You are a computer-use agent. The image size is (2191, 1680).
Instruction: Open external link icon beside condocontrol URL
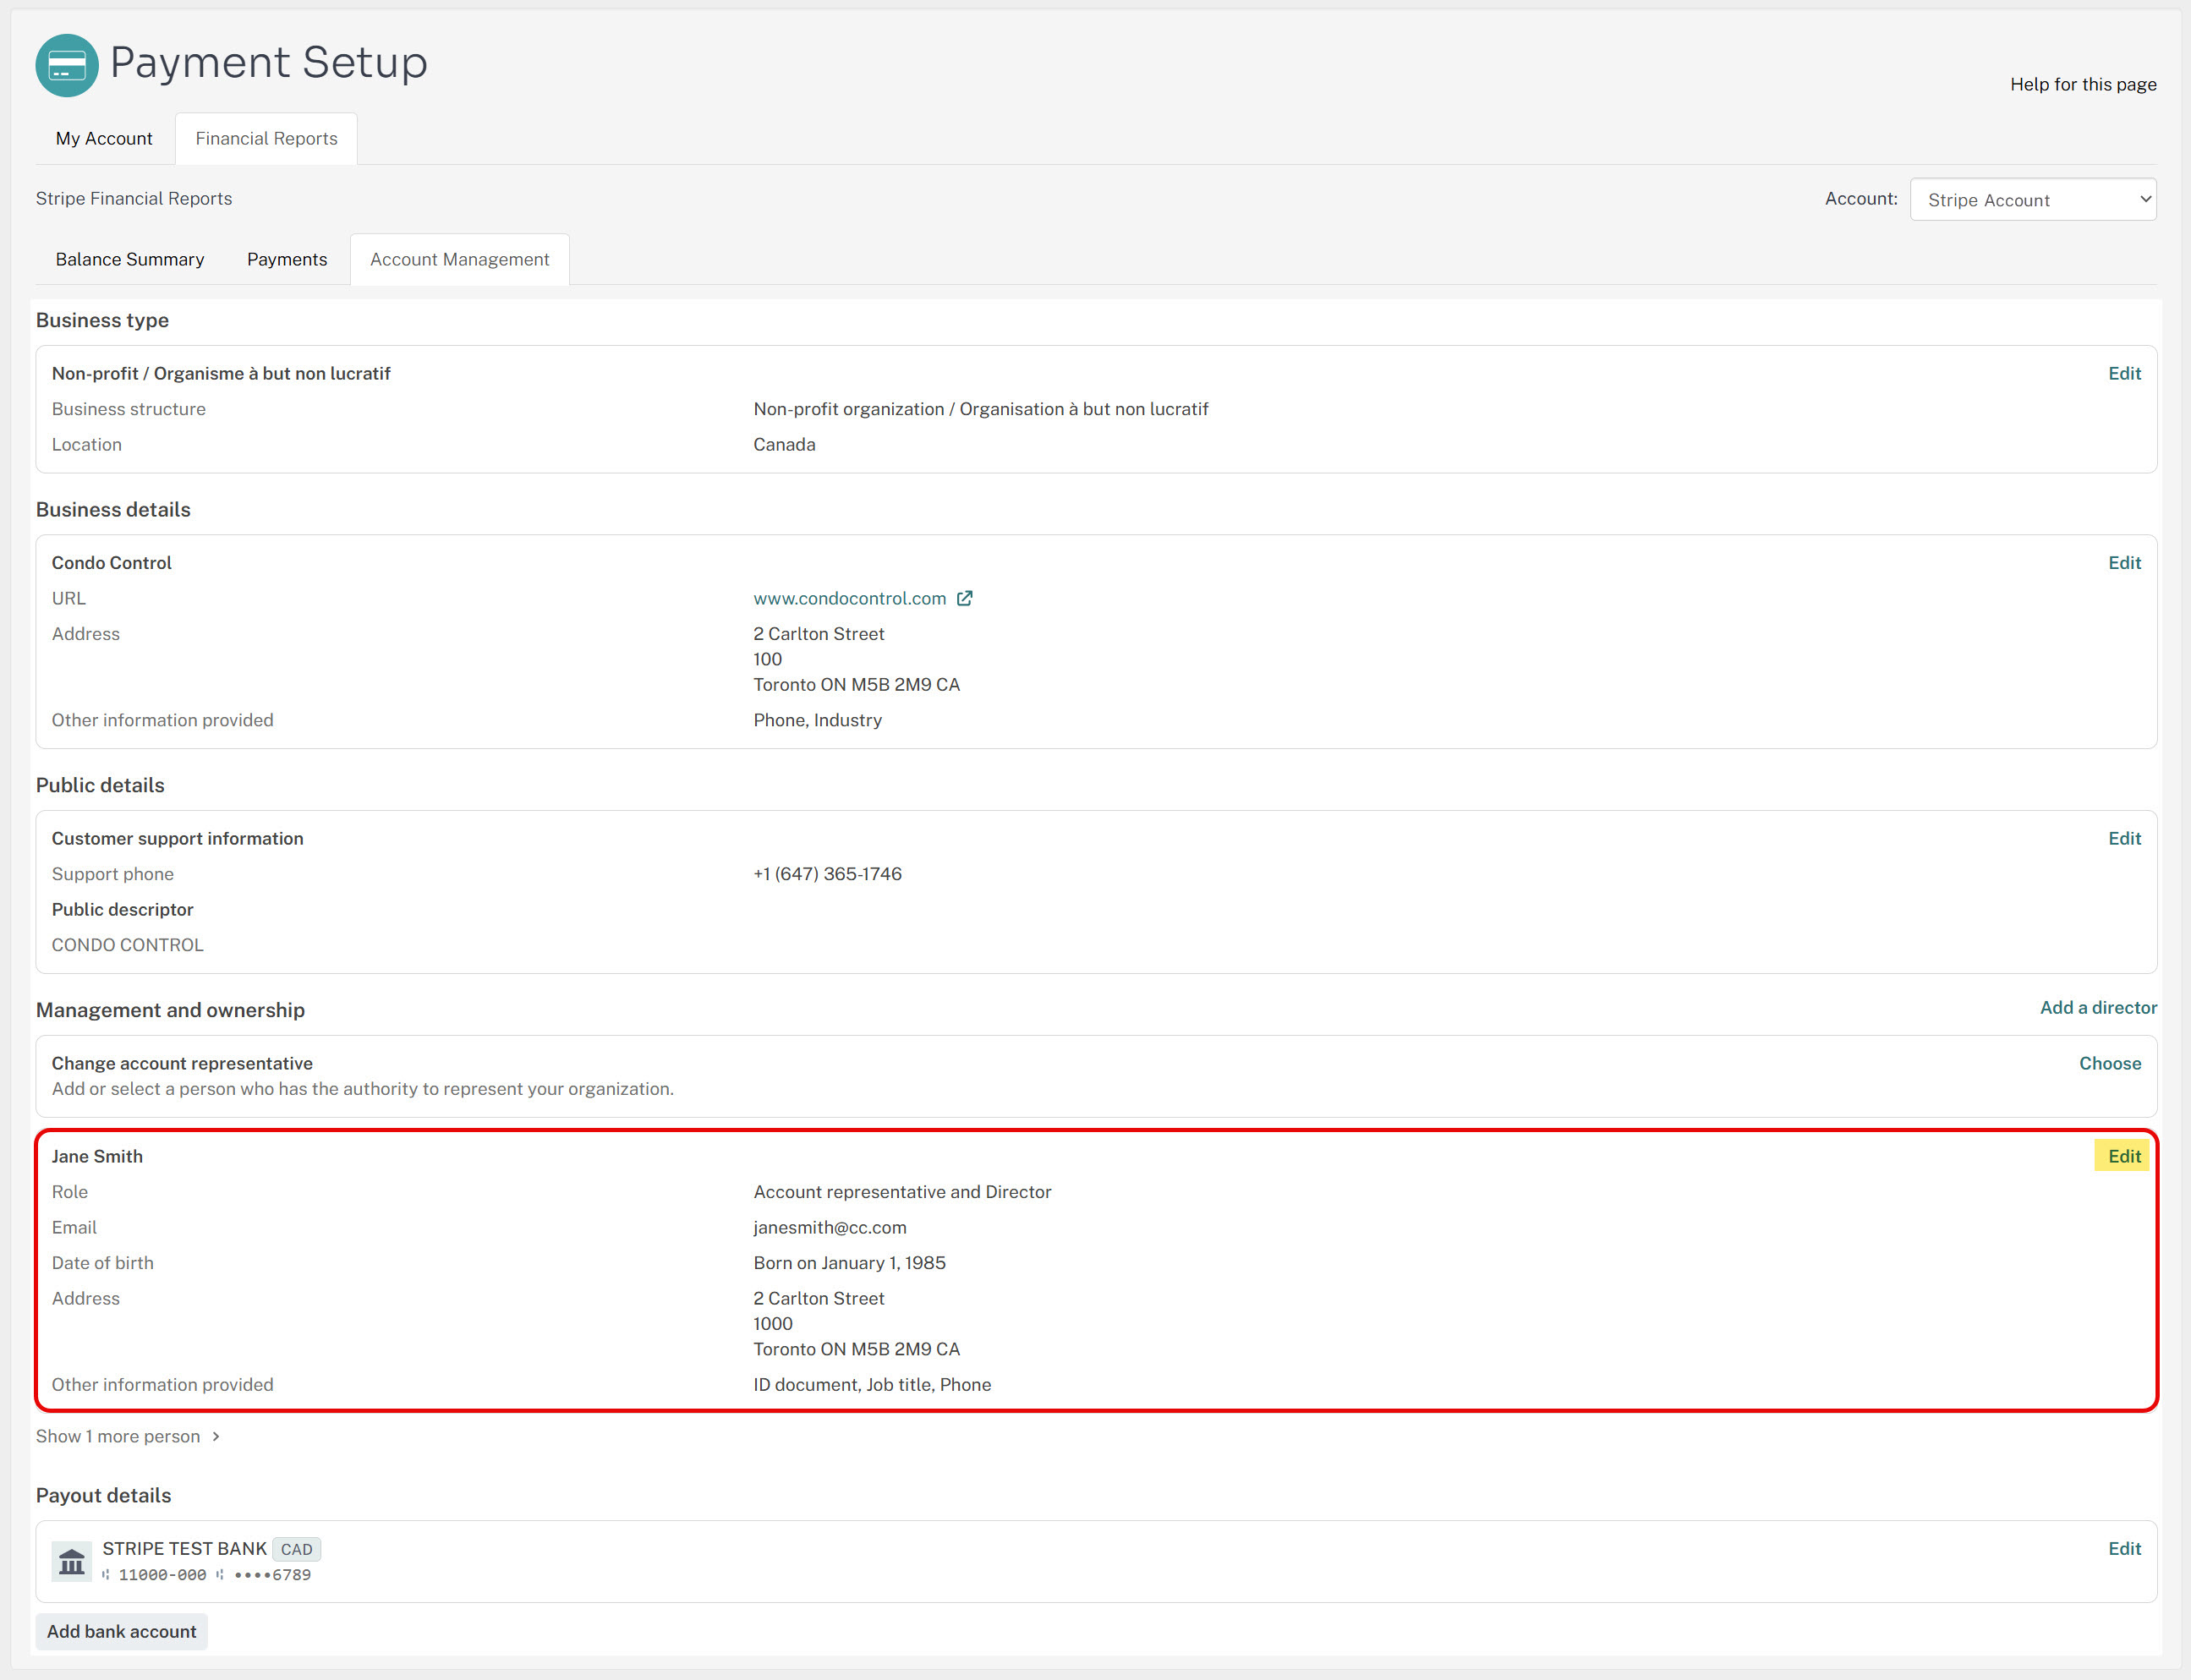[964, 598]
